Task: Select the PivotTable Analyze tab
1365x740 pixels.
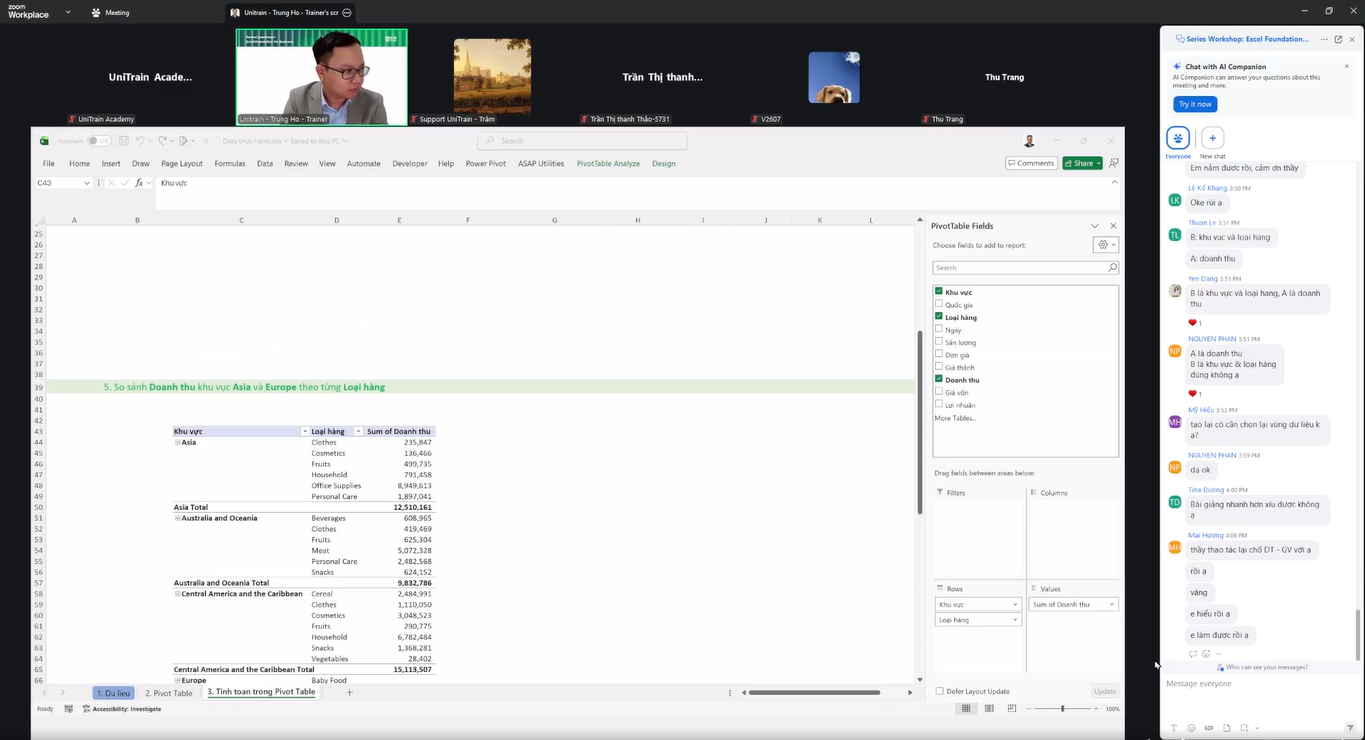Action: (608, 163)
